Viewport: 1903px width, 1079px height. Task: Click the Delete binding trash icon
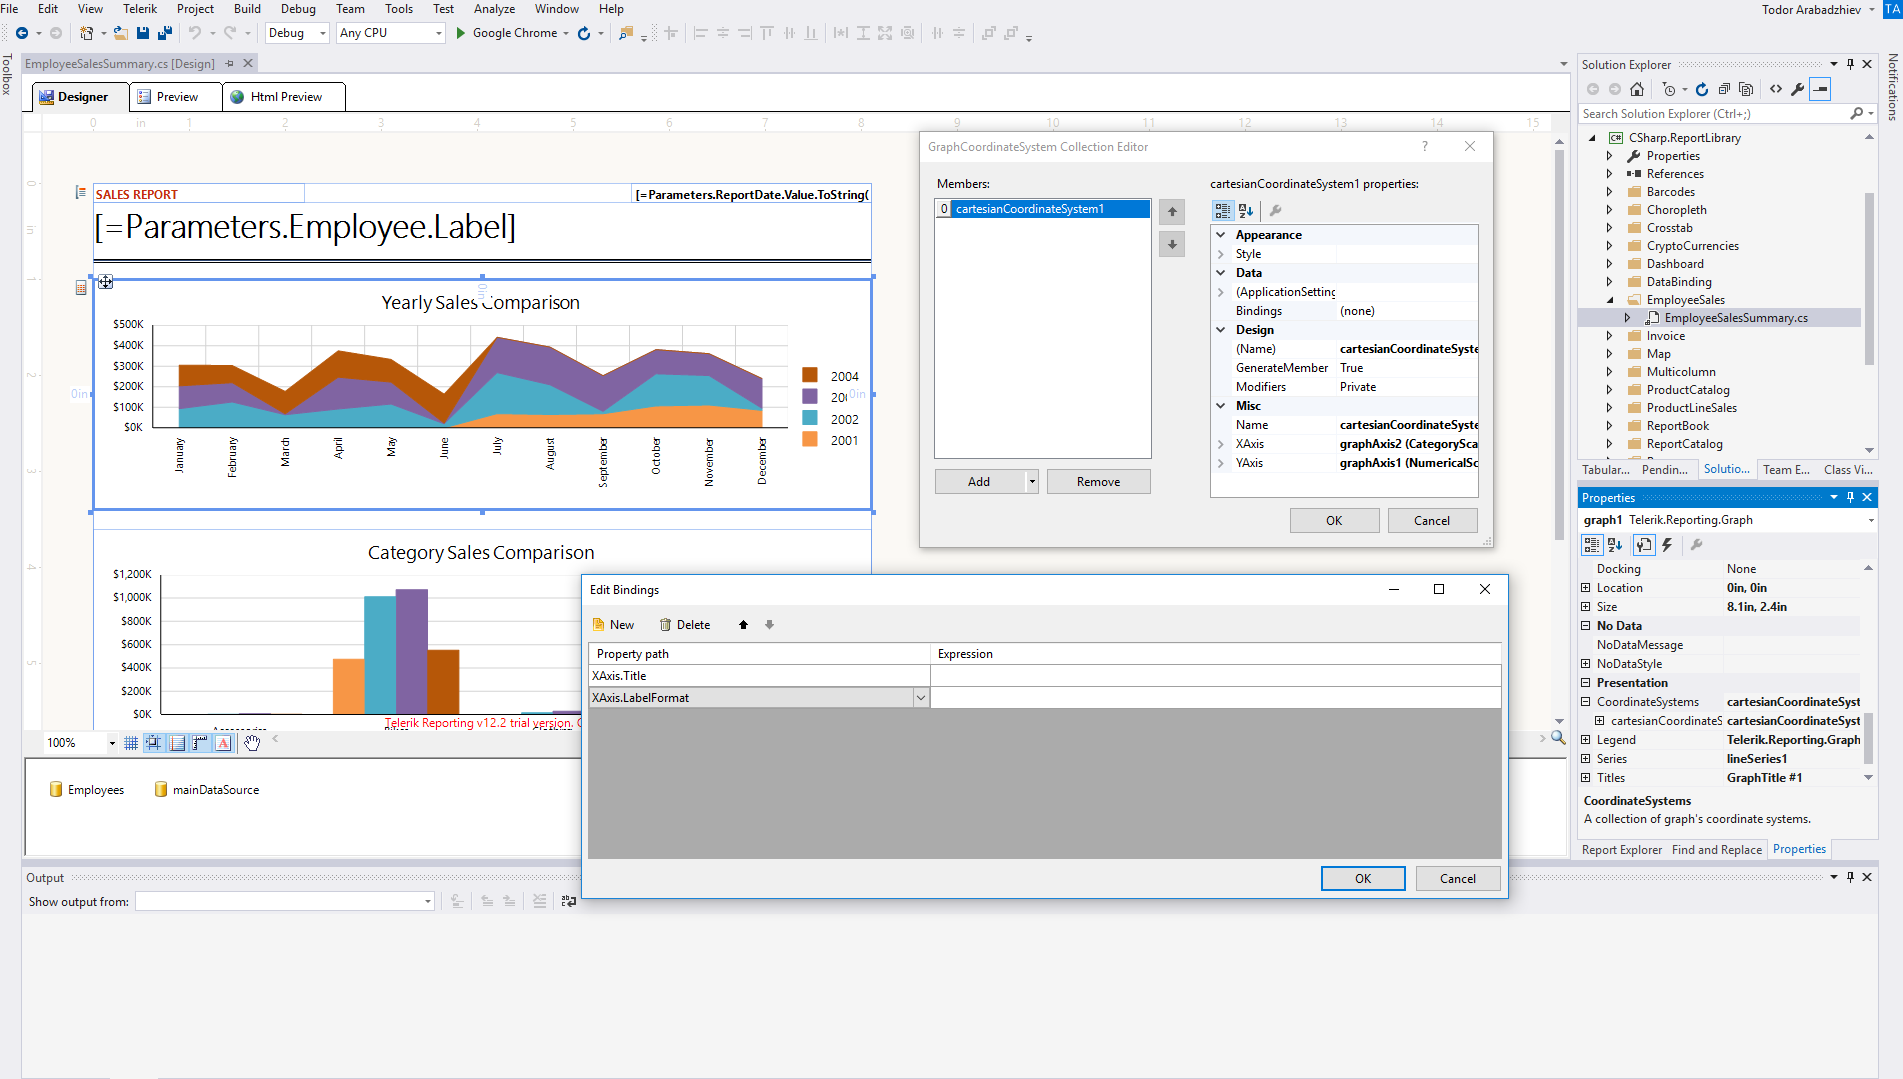click(665, 625)
